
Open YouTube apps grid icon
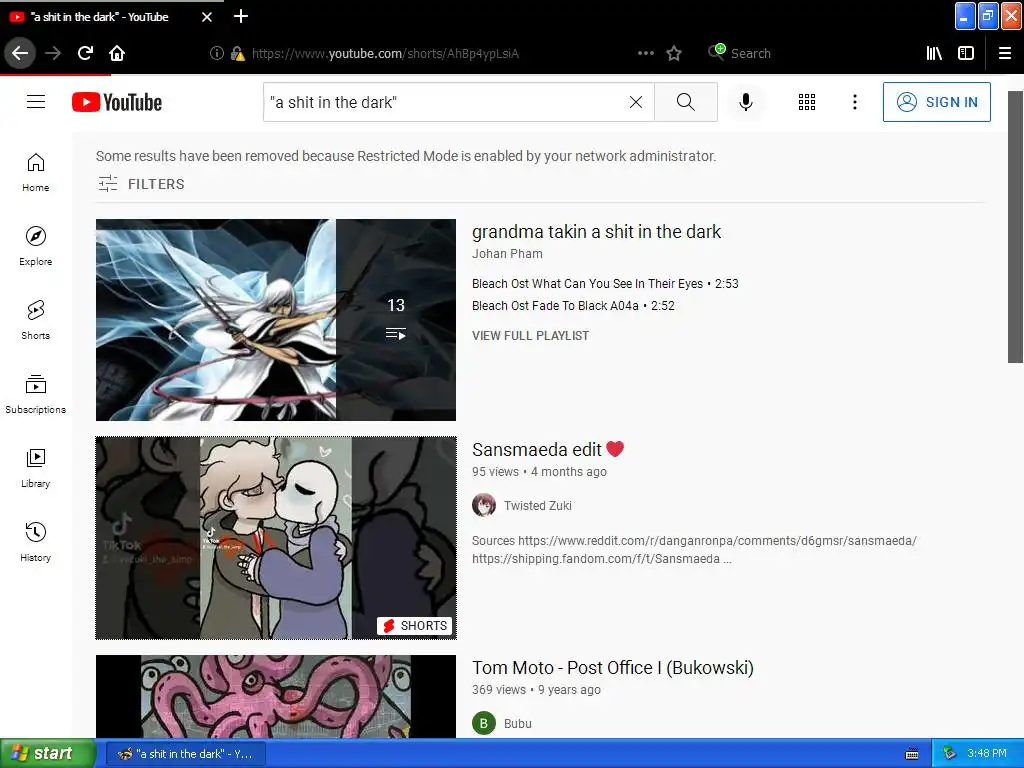point(807,102)
